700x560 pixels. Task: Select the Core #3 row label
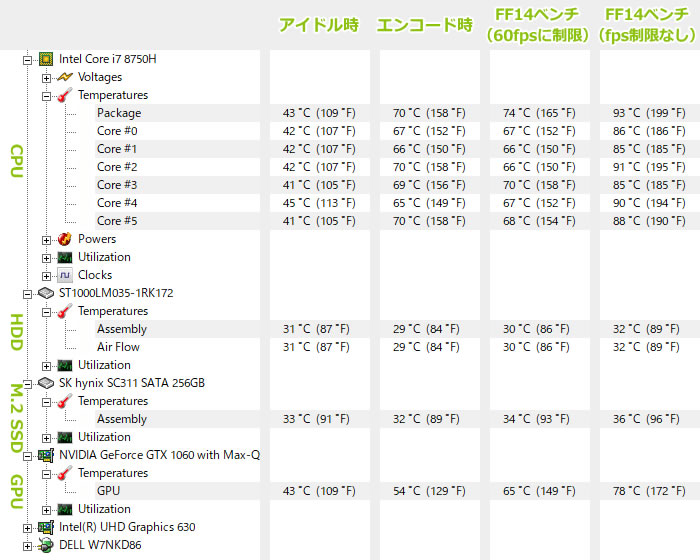pos(117,185)
